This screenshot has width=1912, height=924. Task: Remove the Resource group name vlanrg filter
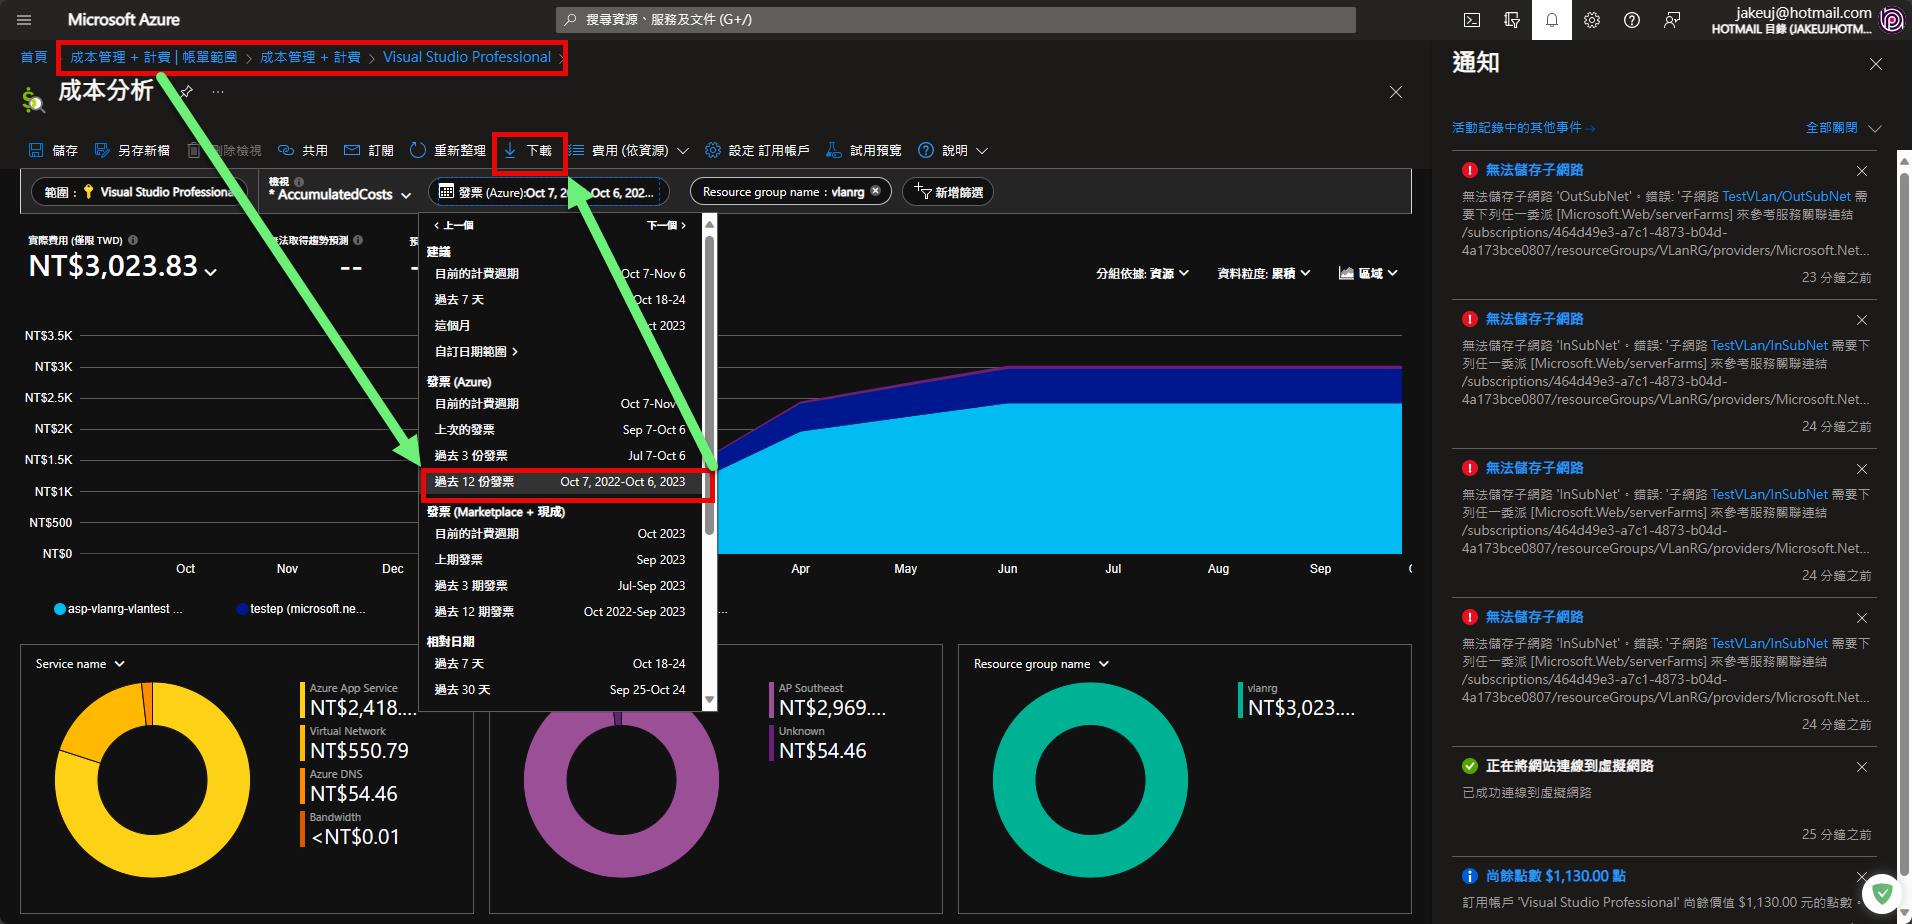point(876,192)
